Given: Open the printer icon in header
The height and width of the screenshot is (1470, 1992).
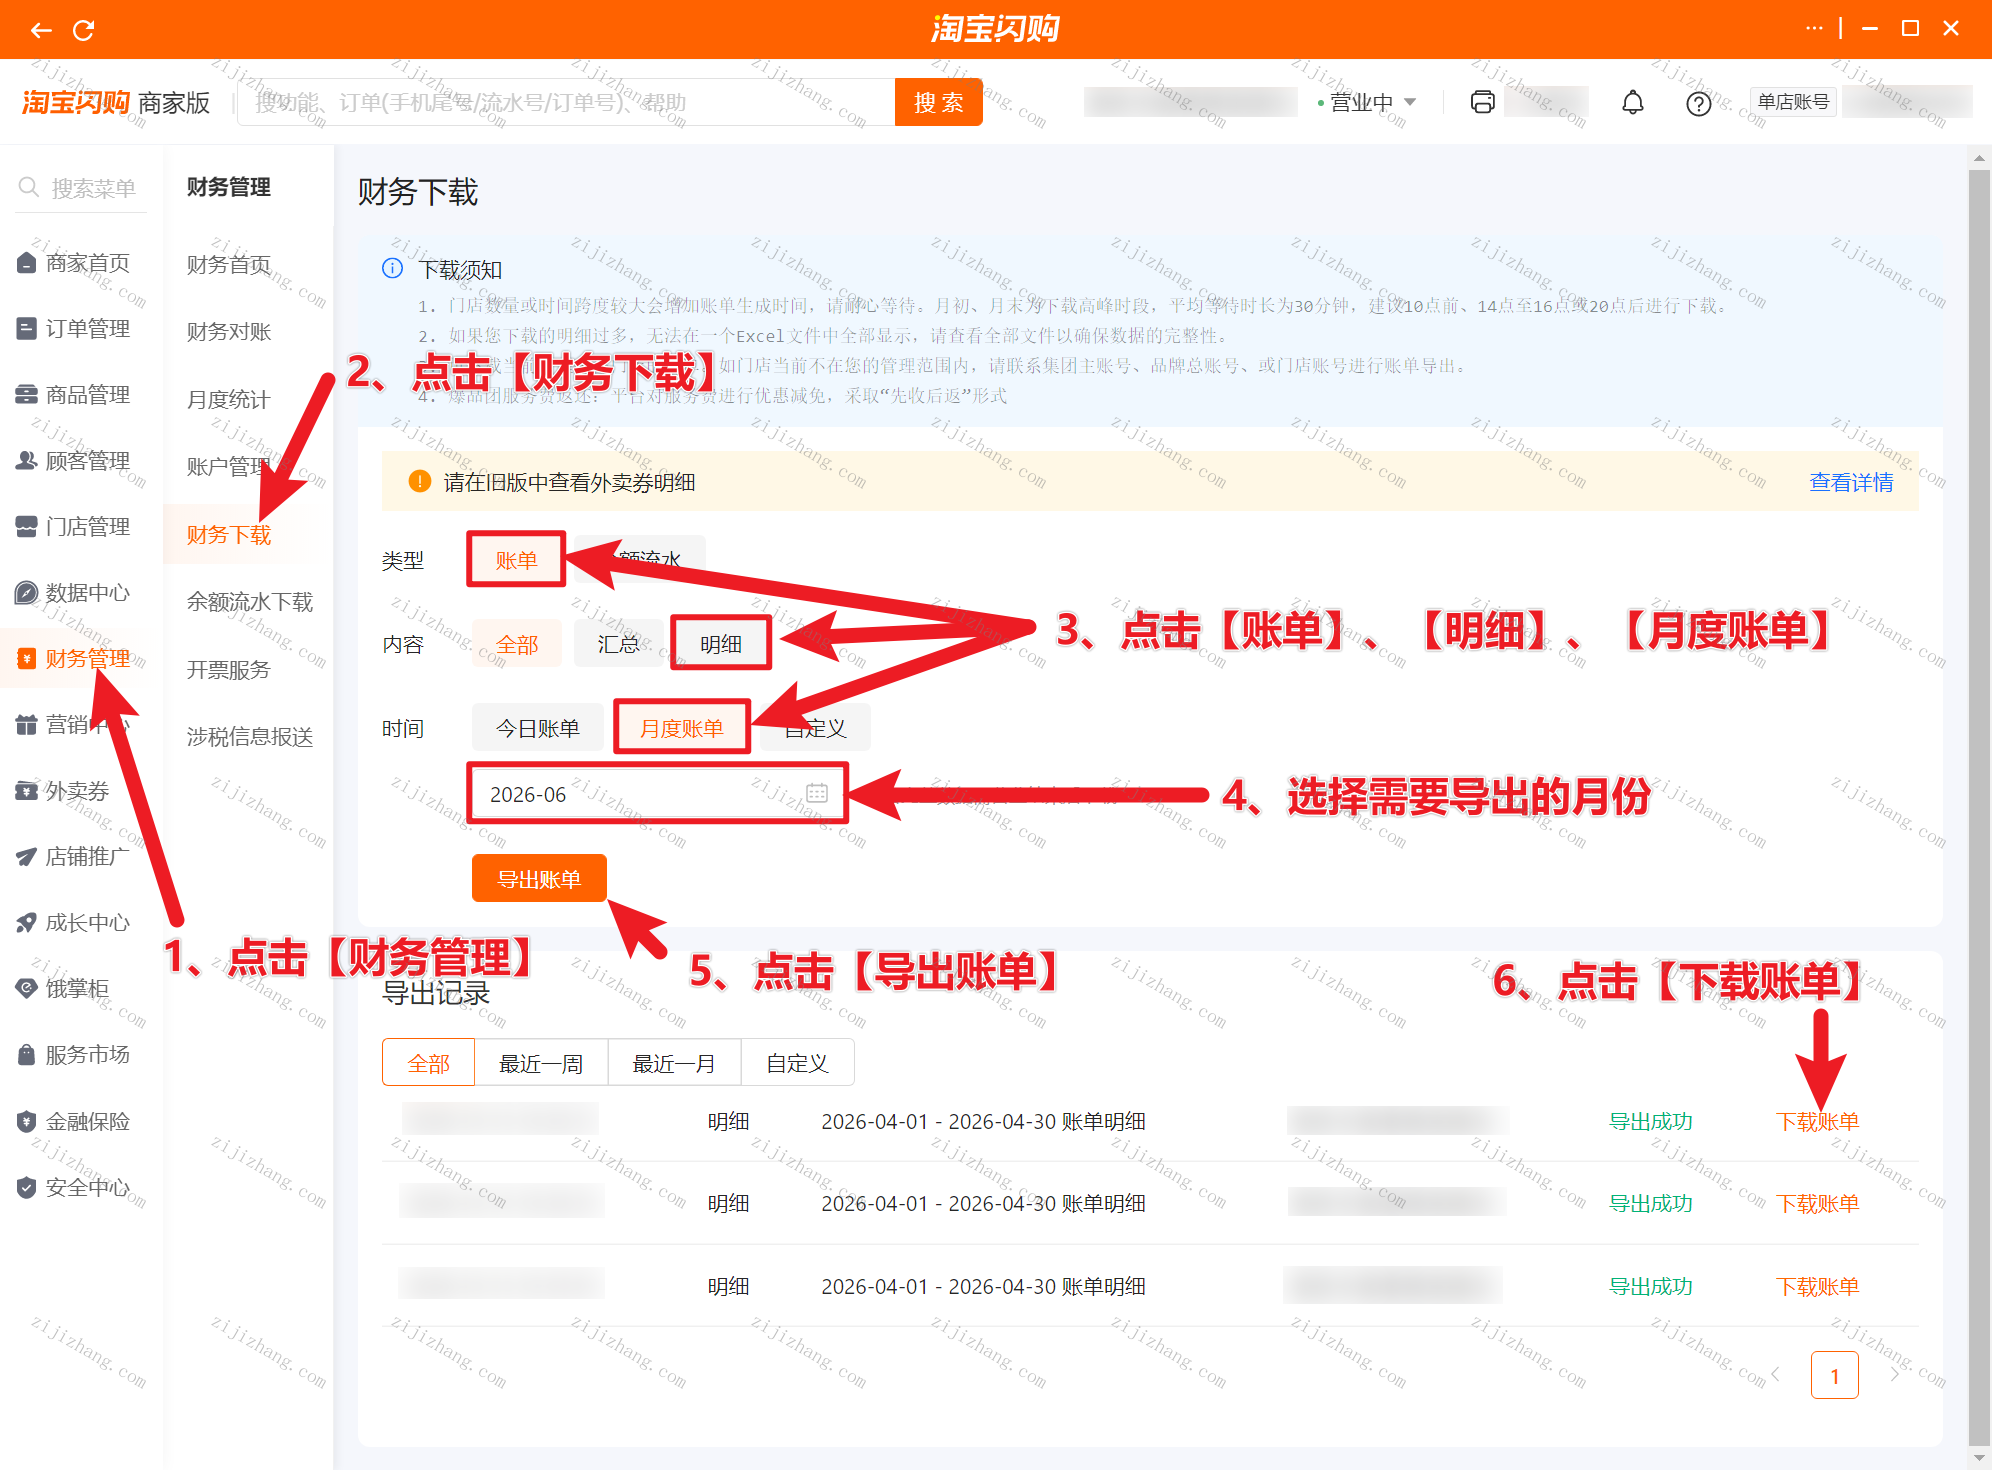Looking at the screenshot, I should point(1482,102).
